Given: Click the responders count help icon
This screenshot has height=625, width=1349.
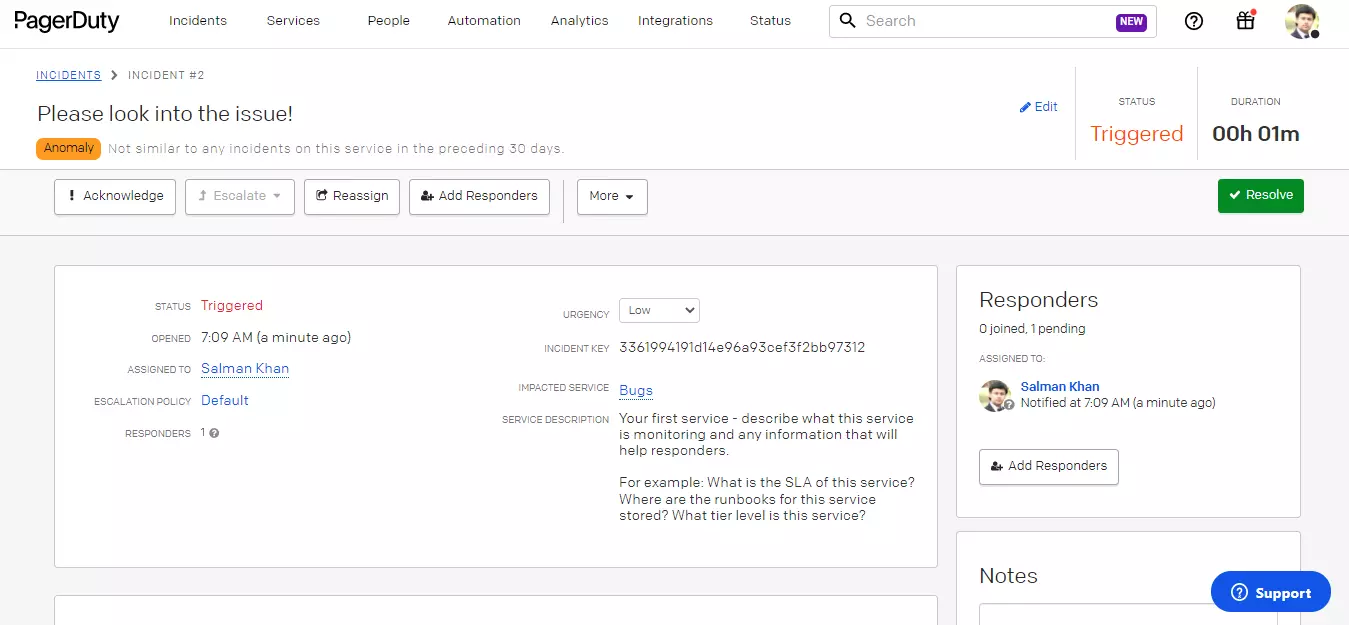Looking at the screenshot, I should pos(214,434).
